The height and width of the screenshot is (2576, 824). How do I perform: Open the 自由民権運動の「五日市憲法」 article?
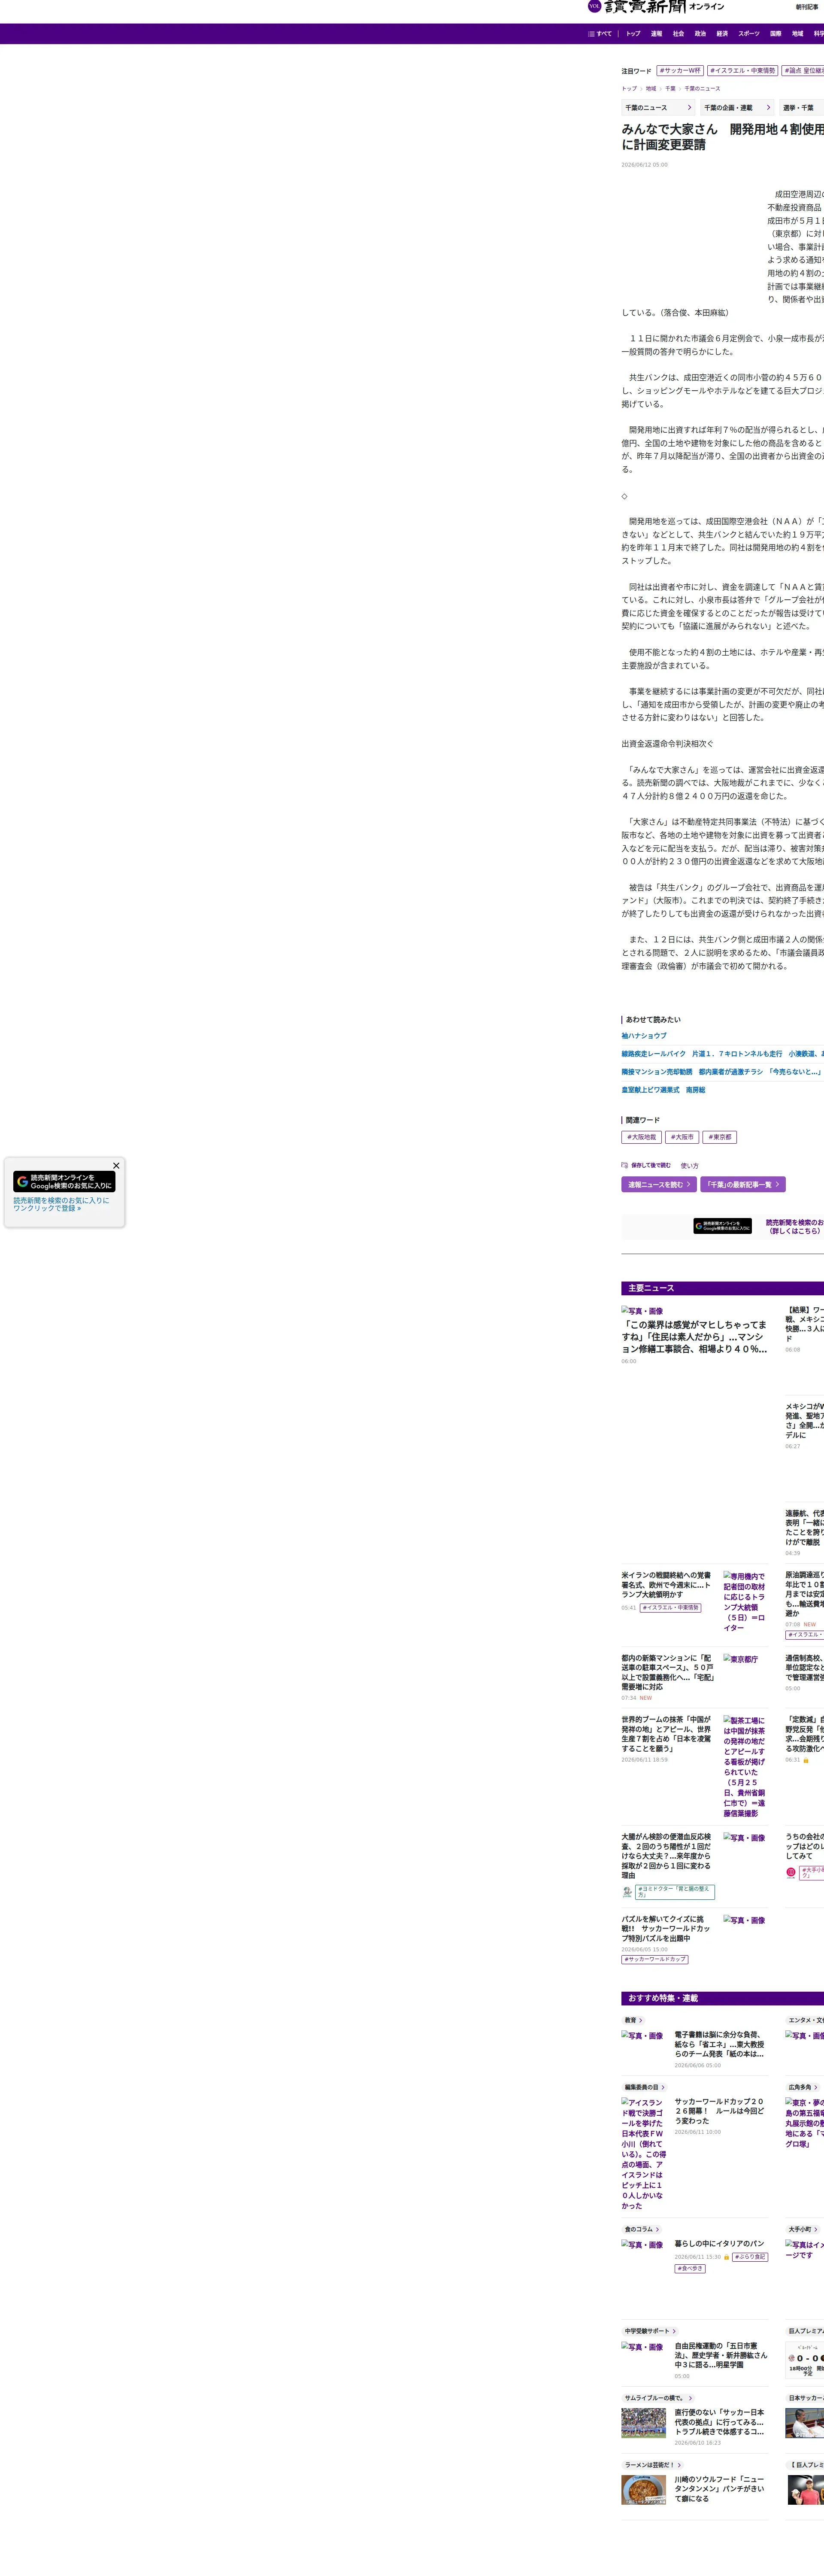click(x=720, y=2355)
